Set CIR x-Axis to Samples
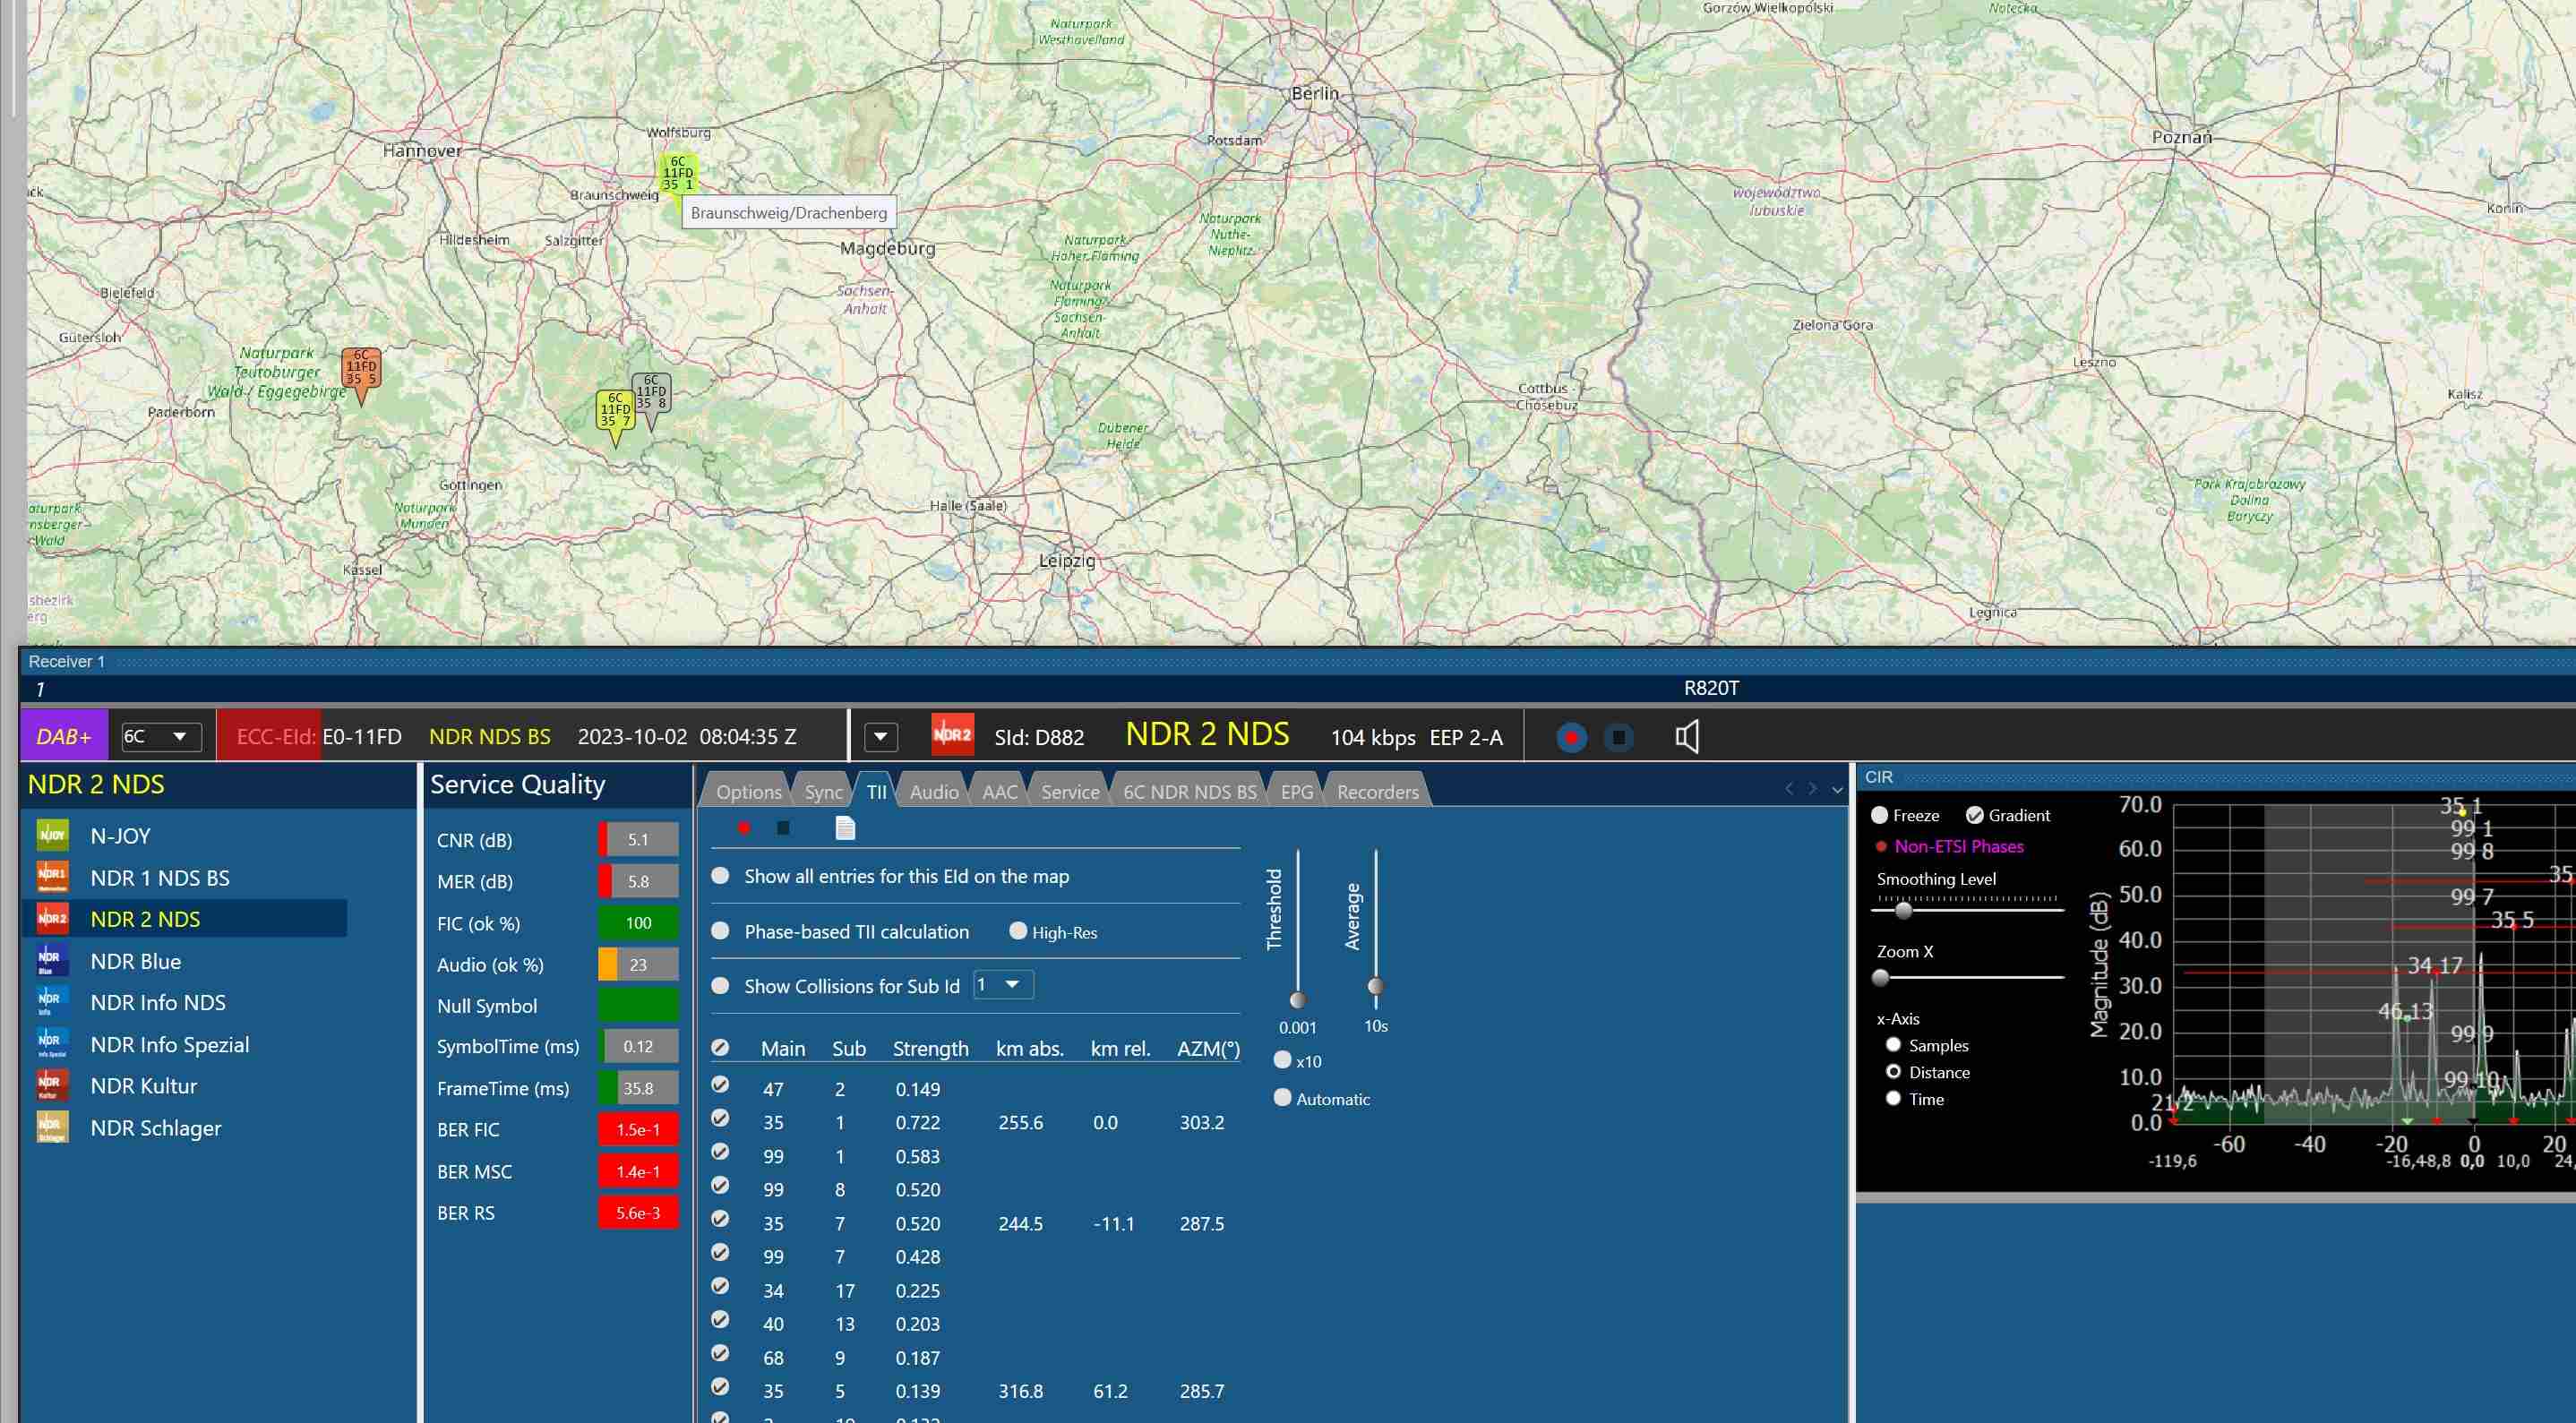The image size is (2576, 1423). click(x=1893, y=1045)
